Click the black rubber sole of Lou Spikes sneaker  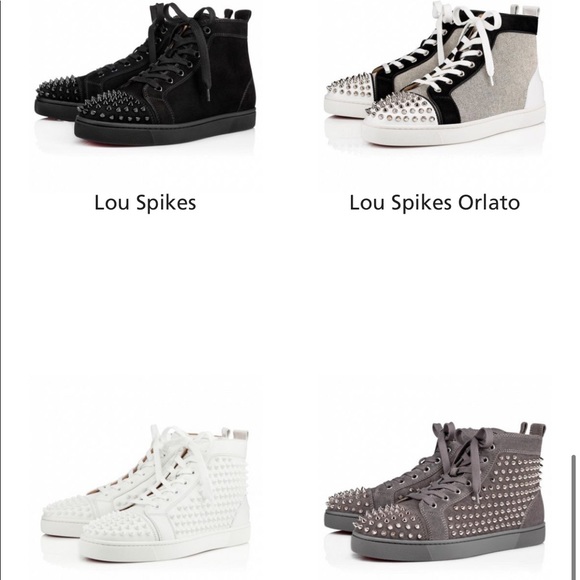(165, 129)
